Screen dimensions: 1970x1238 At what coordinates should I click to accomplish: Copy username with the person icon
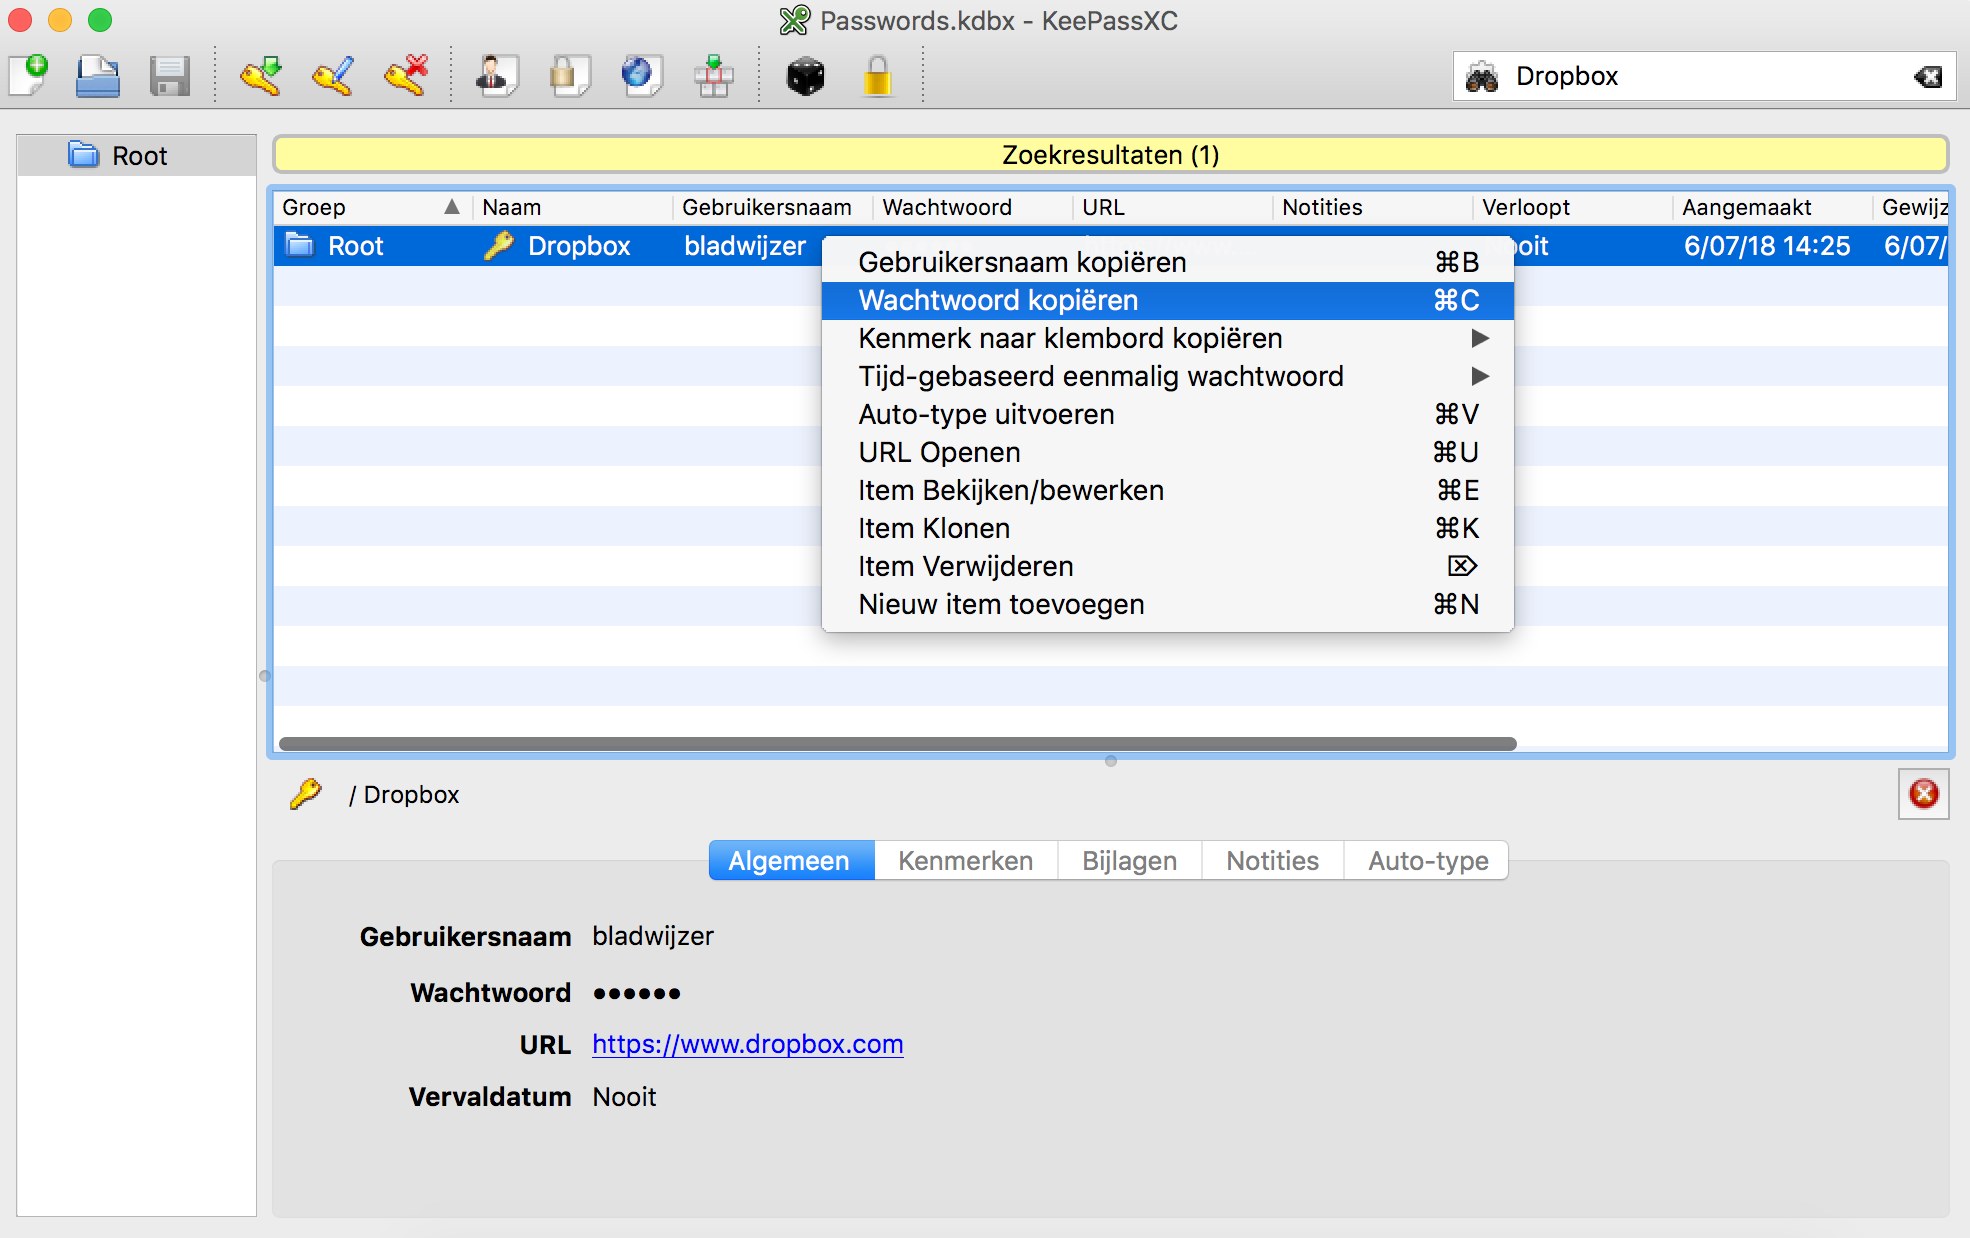click(x=495, y=75)
